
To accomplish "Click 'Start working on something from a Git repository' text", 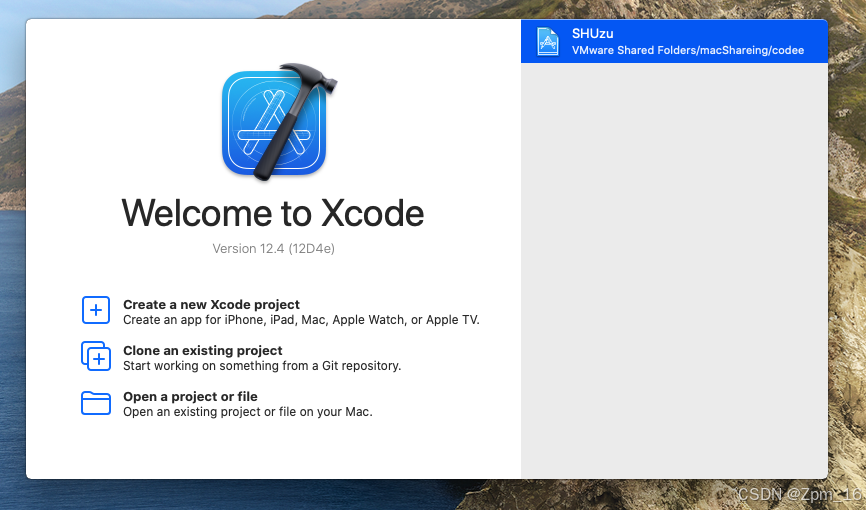I will [x=262, y=366].
